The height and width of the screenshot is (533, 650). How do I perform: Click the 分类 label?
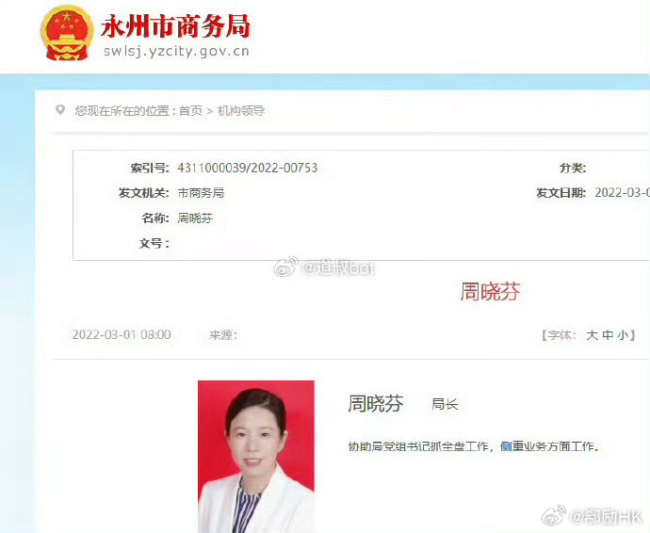573,168
